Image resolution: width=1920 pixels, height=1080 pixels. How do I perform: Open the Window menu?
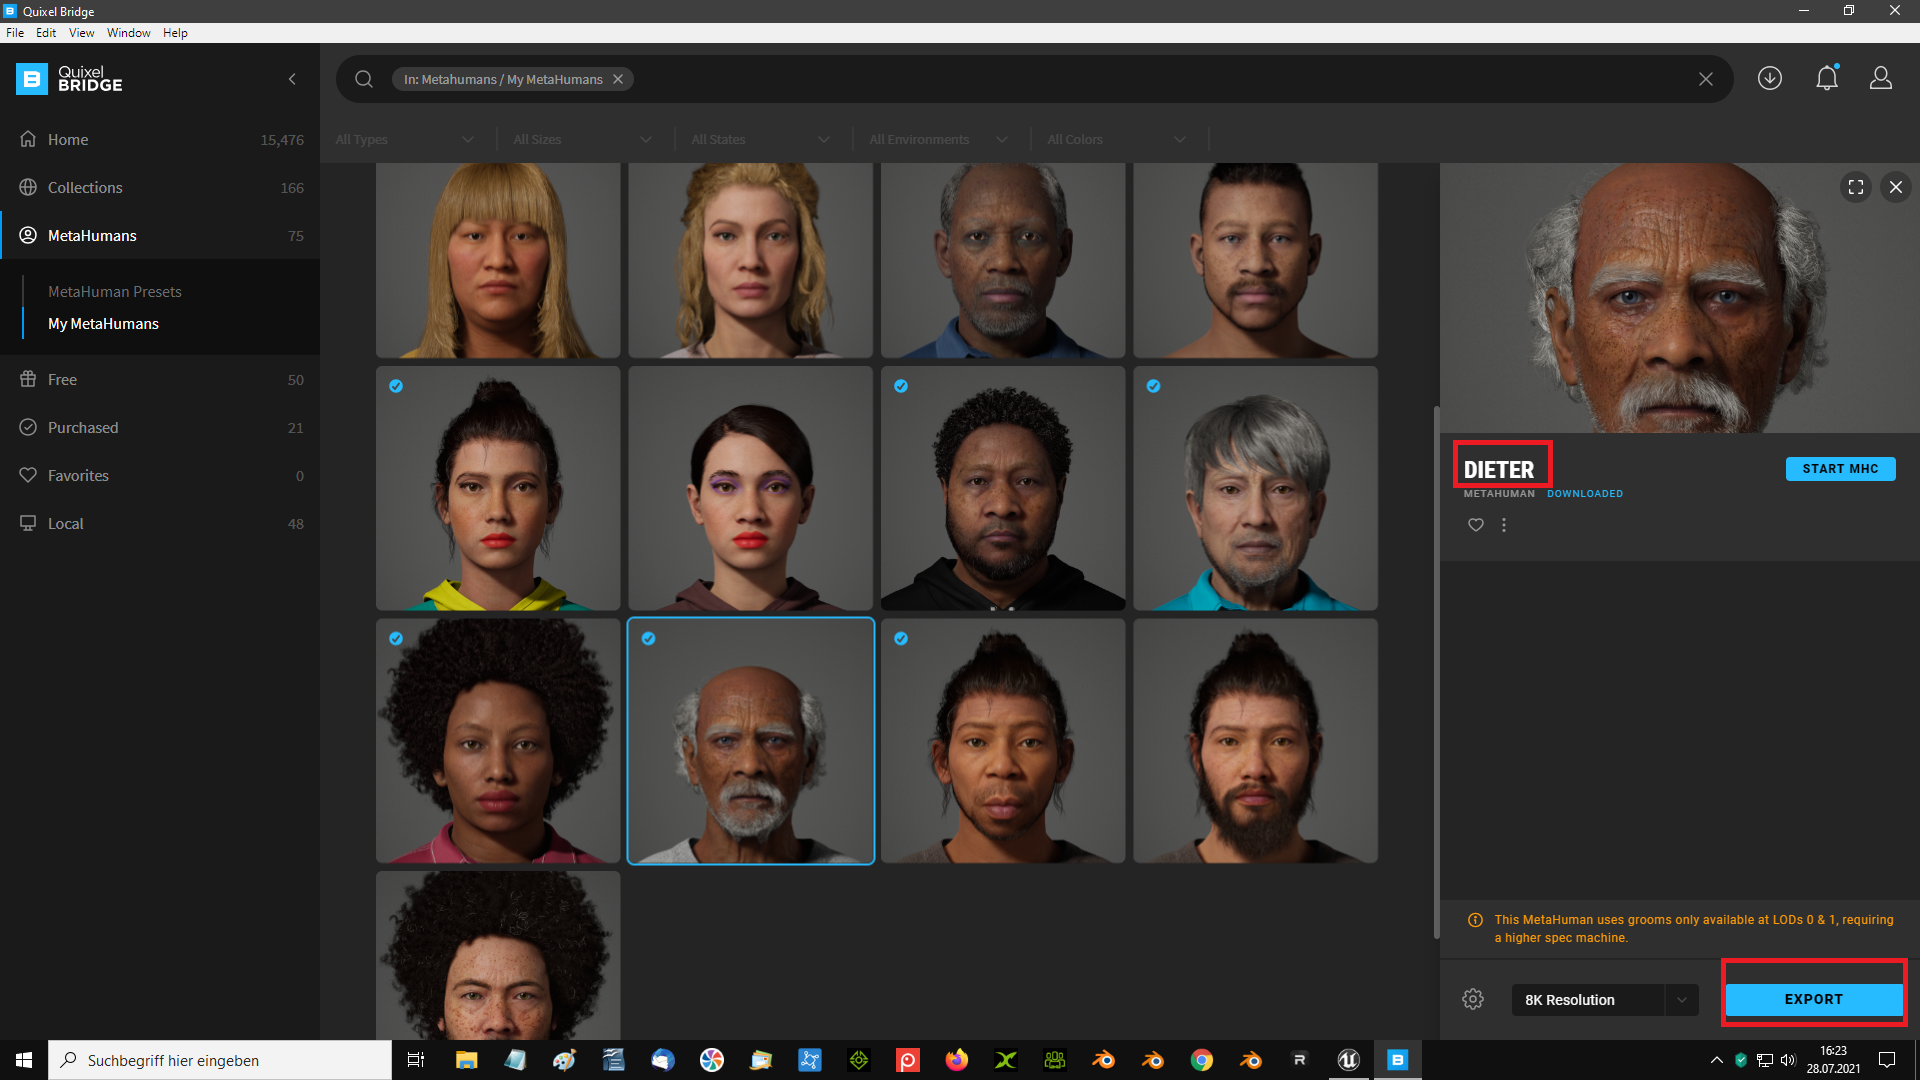click(x=128, y=33)
